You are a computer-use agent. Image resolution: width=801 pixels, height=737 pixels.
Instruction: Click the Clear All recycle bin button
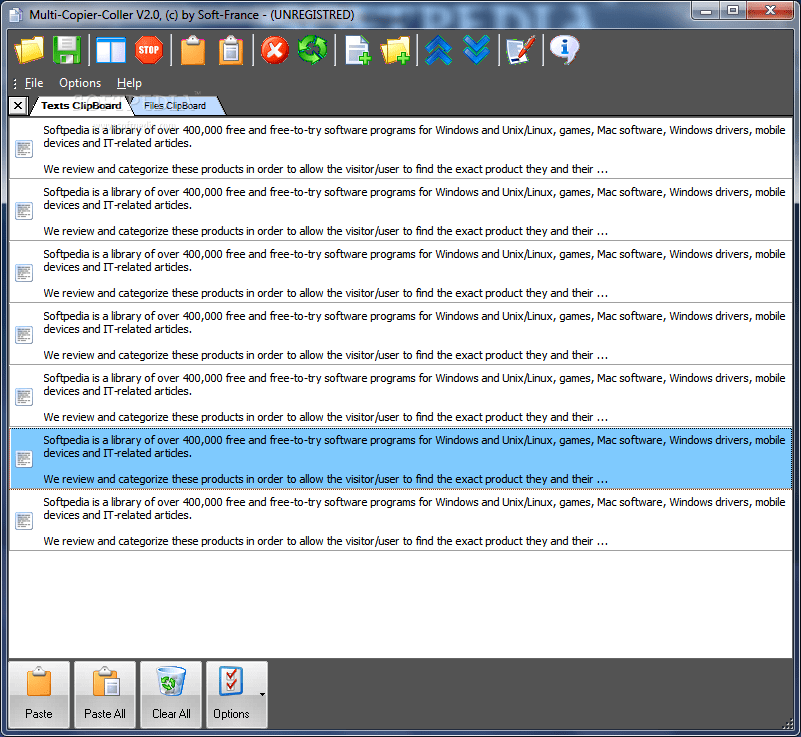[171, 695]
